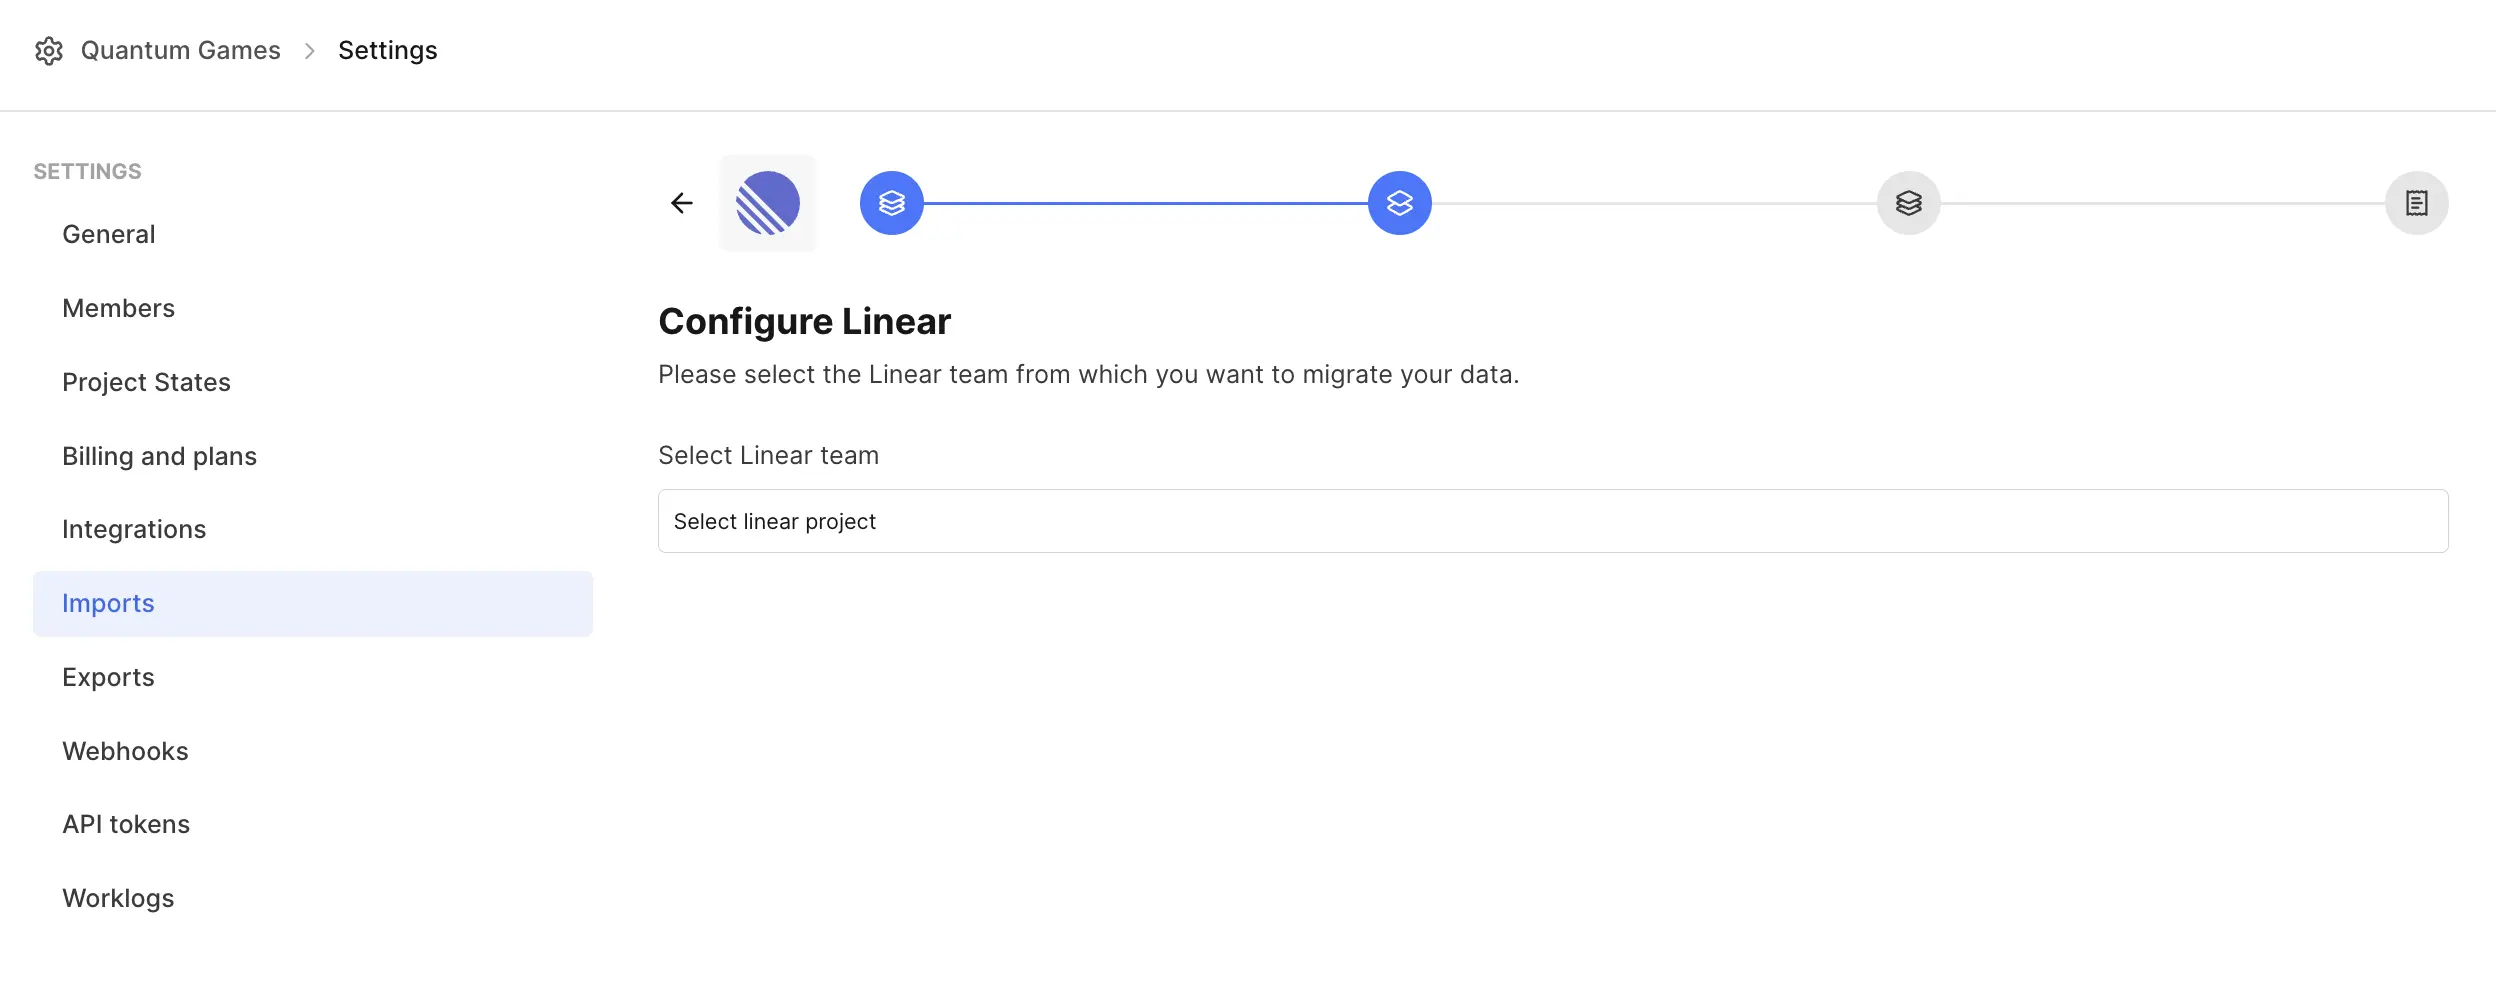The image size is (2496, 986).
Task: Click the breadcrumb chevron separator
Action: point(310,51)
